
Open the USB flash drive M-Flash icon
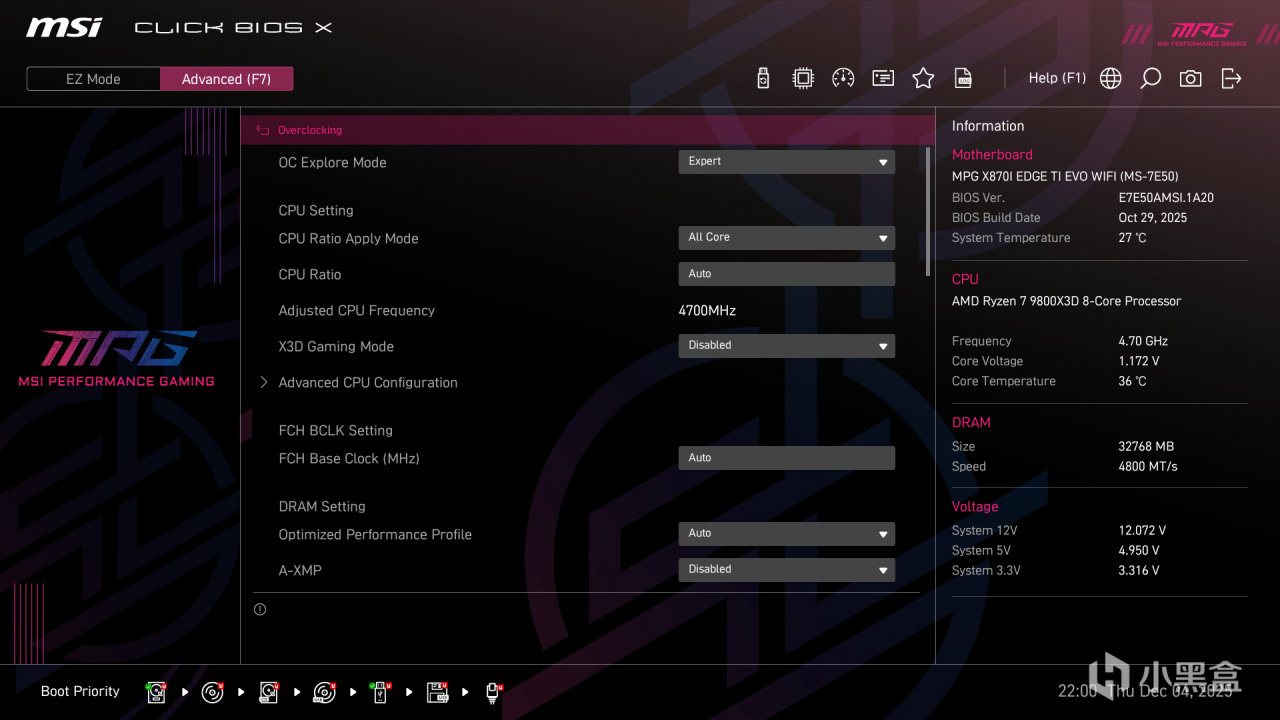tap(763, 78)
